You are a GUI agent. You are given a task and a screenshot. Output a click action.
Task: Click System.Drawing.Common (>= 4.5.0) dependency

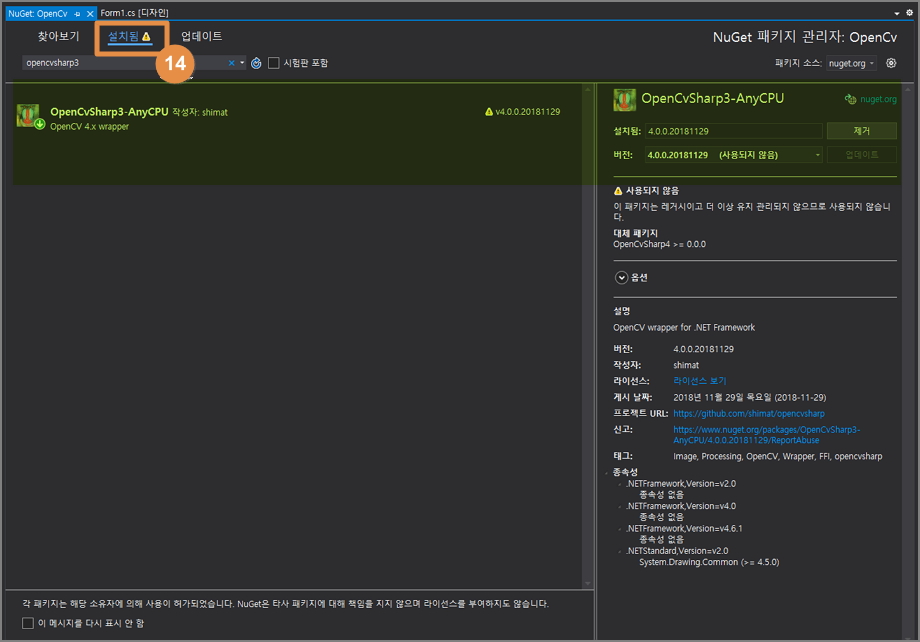709,562
